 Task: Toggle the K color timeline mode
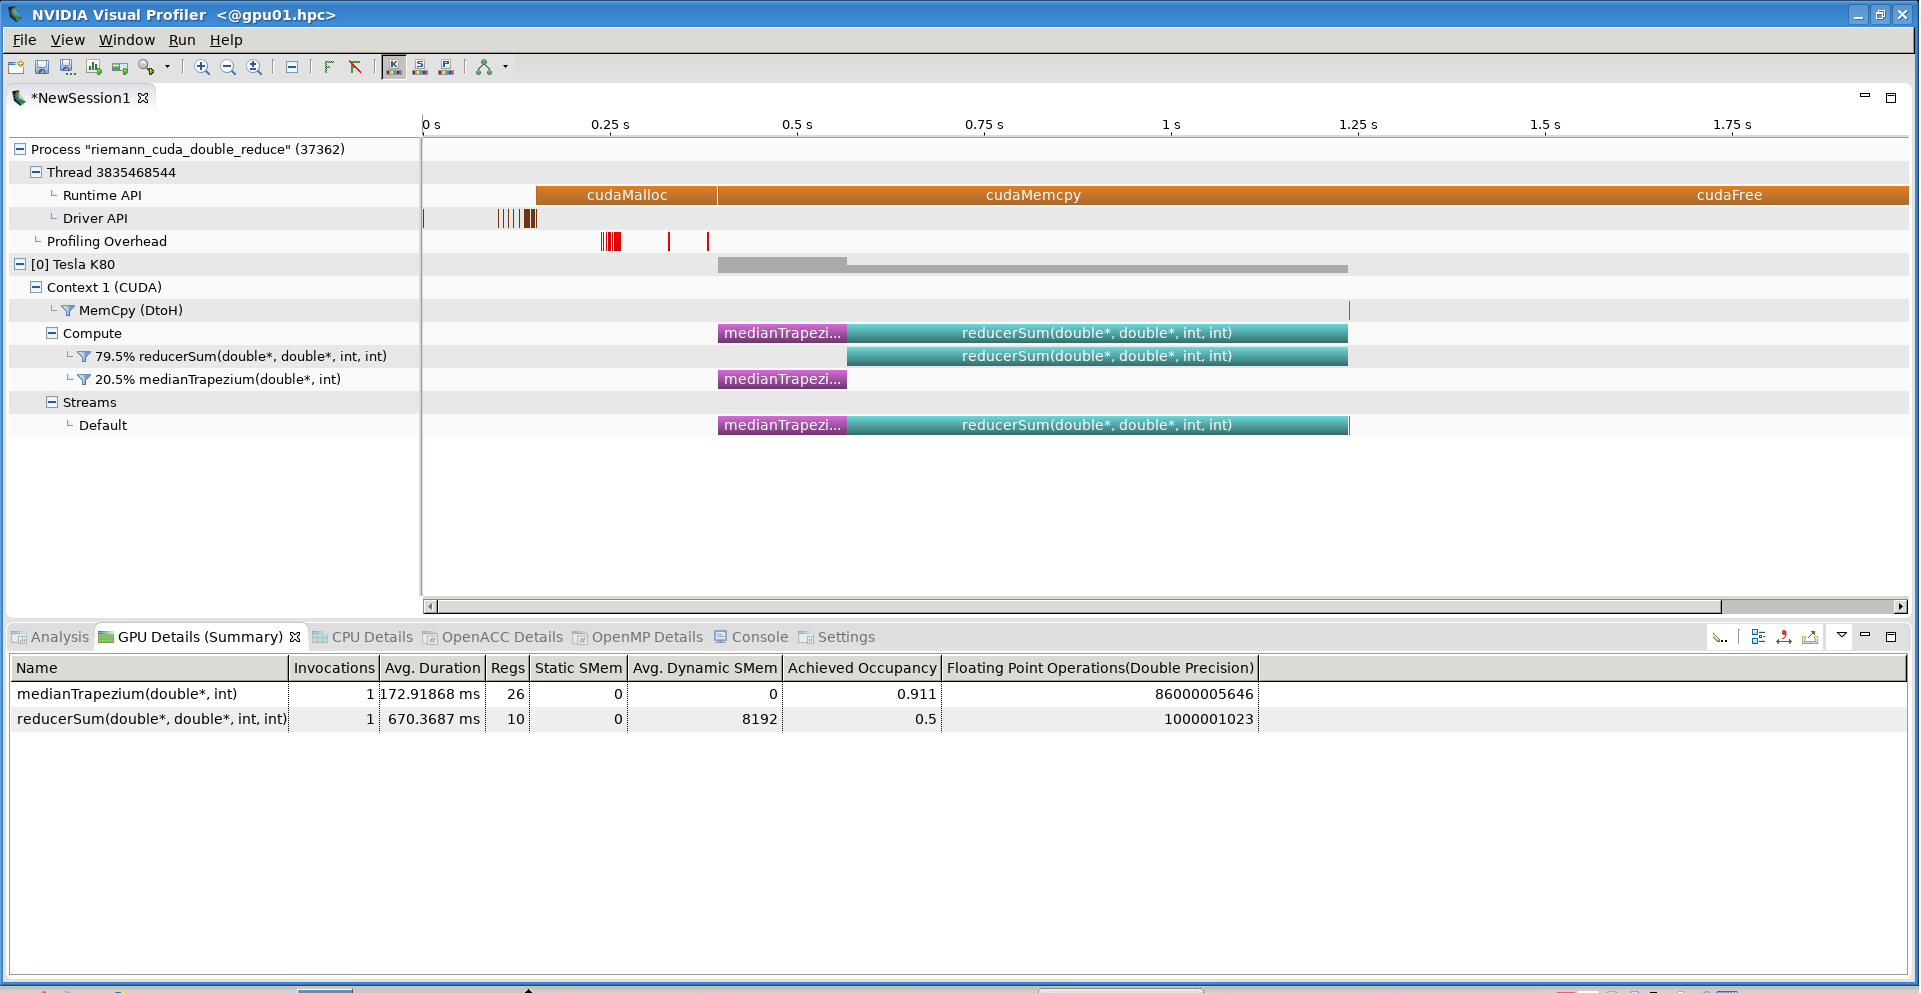pos(394,67)
